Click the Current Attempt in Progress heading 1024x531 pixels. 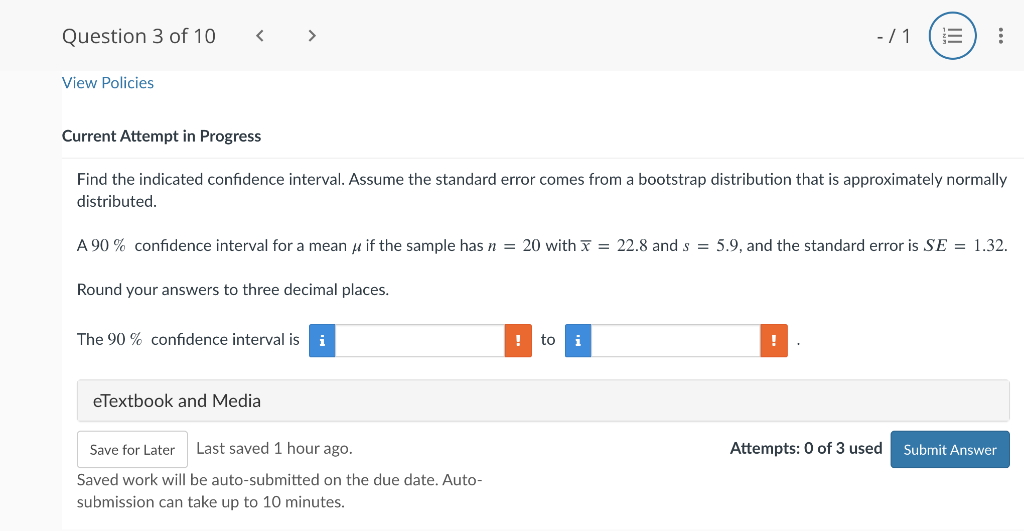click(161, 136)
